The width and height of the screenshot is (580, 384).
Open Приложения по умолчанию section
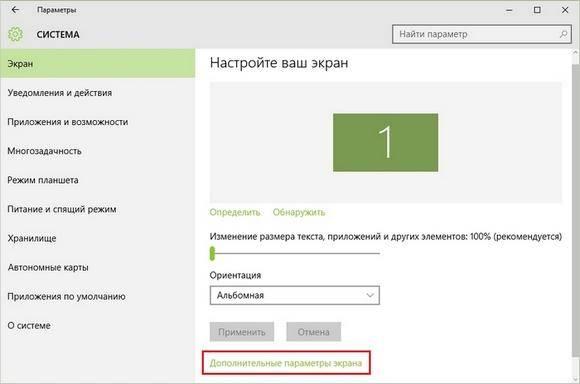point(98,296)
